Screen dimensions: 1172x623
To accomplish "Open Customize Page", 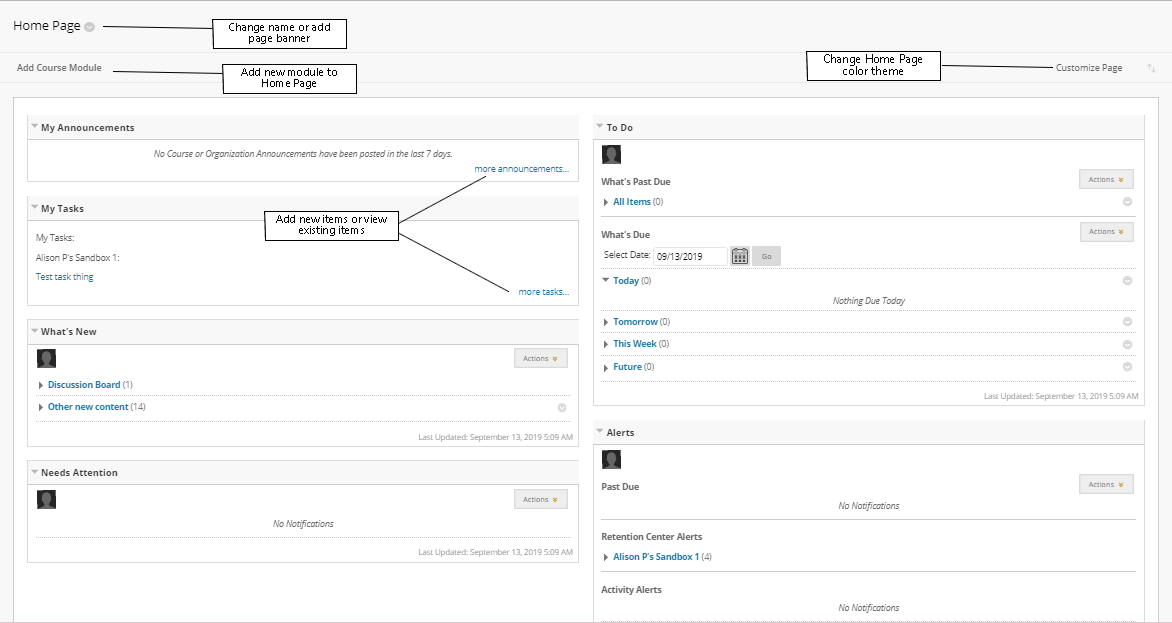I will [x=1088, y=68].
